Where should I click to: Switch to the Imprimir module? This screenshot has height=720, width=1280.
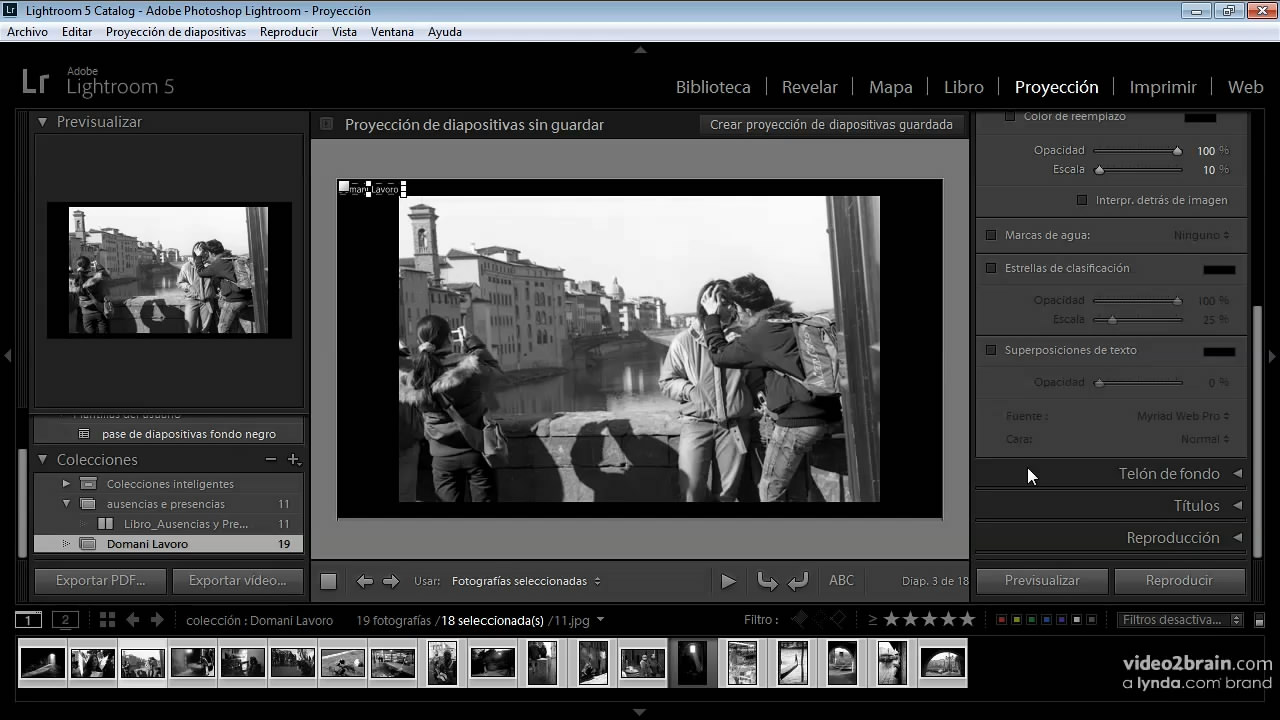coord(1163,87)
